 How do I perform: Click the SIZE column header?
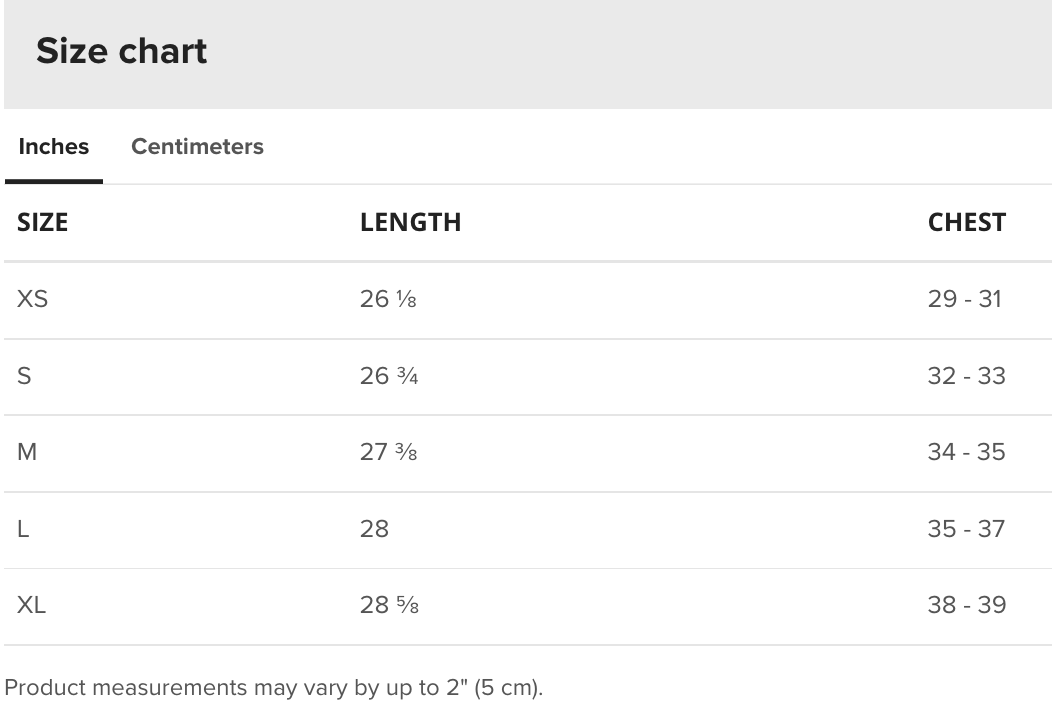[42, 222]
